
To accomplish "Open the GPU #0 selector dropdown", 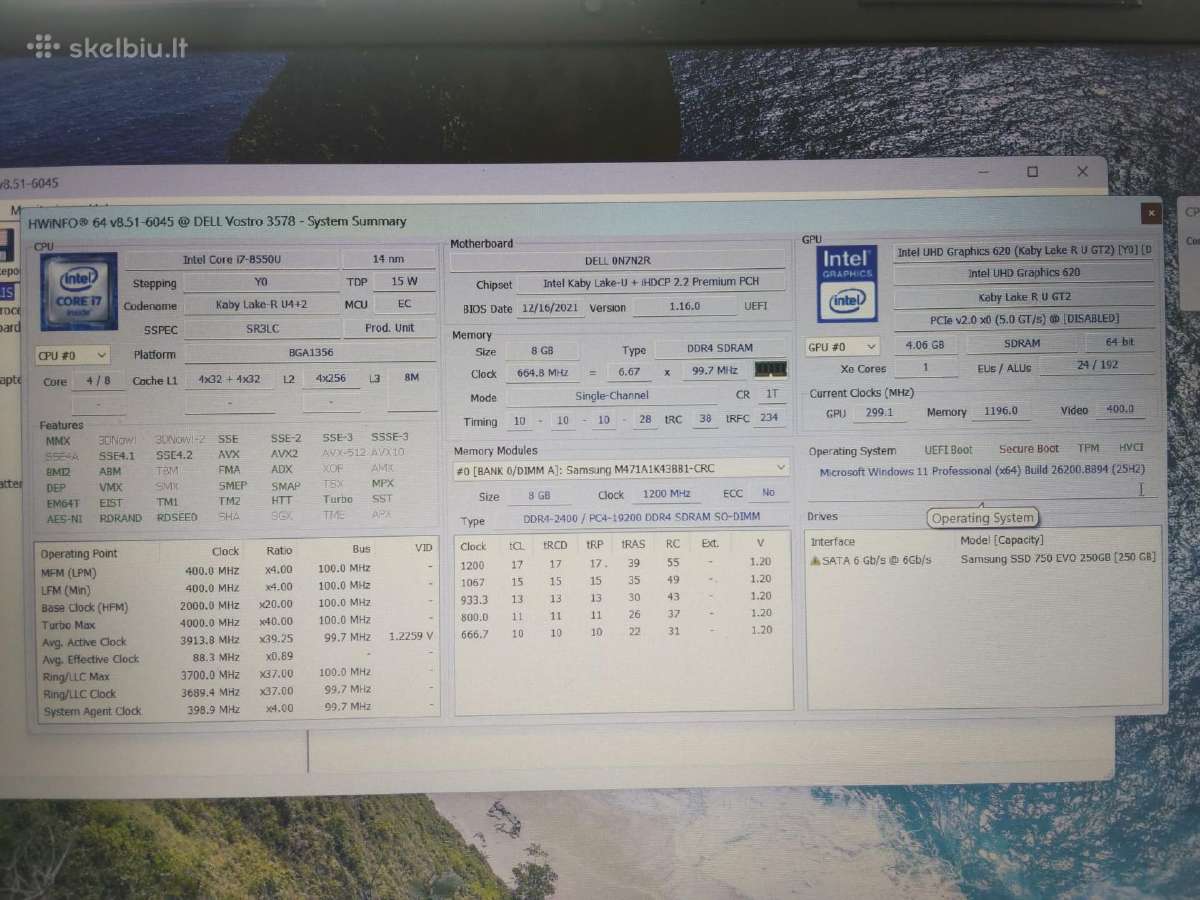I will pos(842,346).
